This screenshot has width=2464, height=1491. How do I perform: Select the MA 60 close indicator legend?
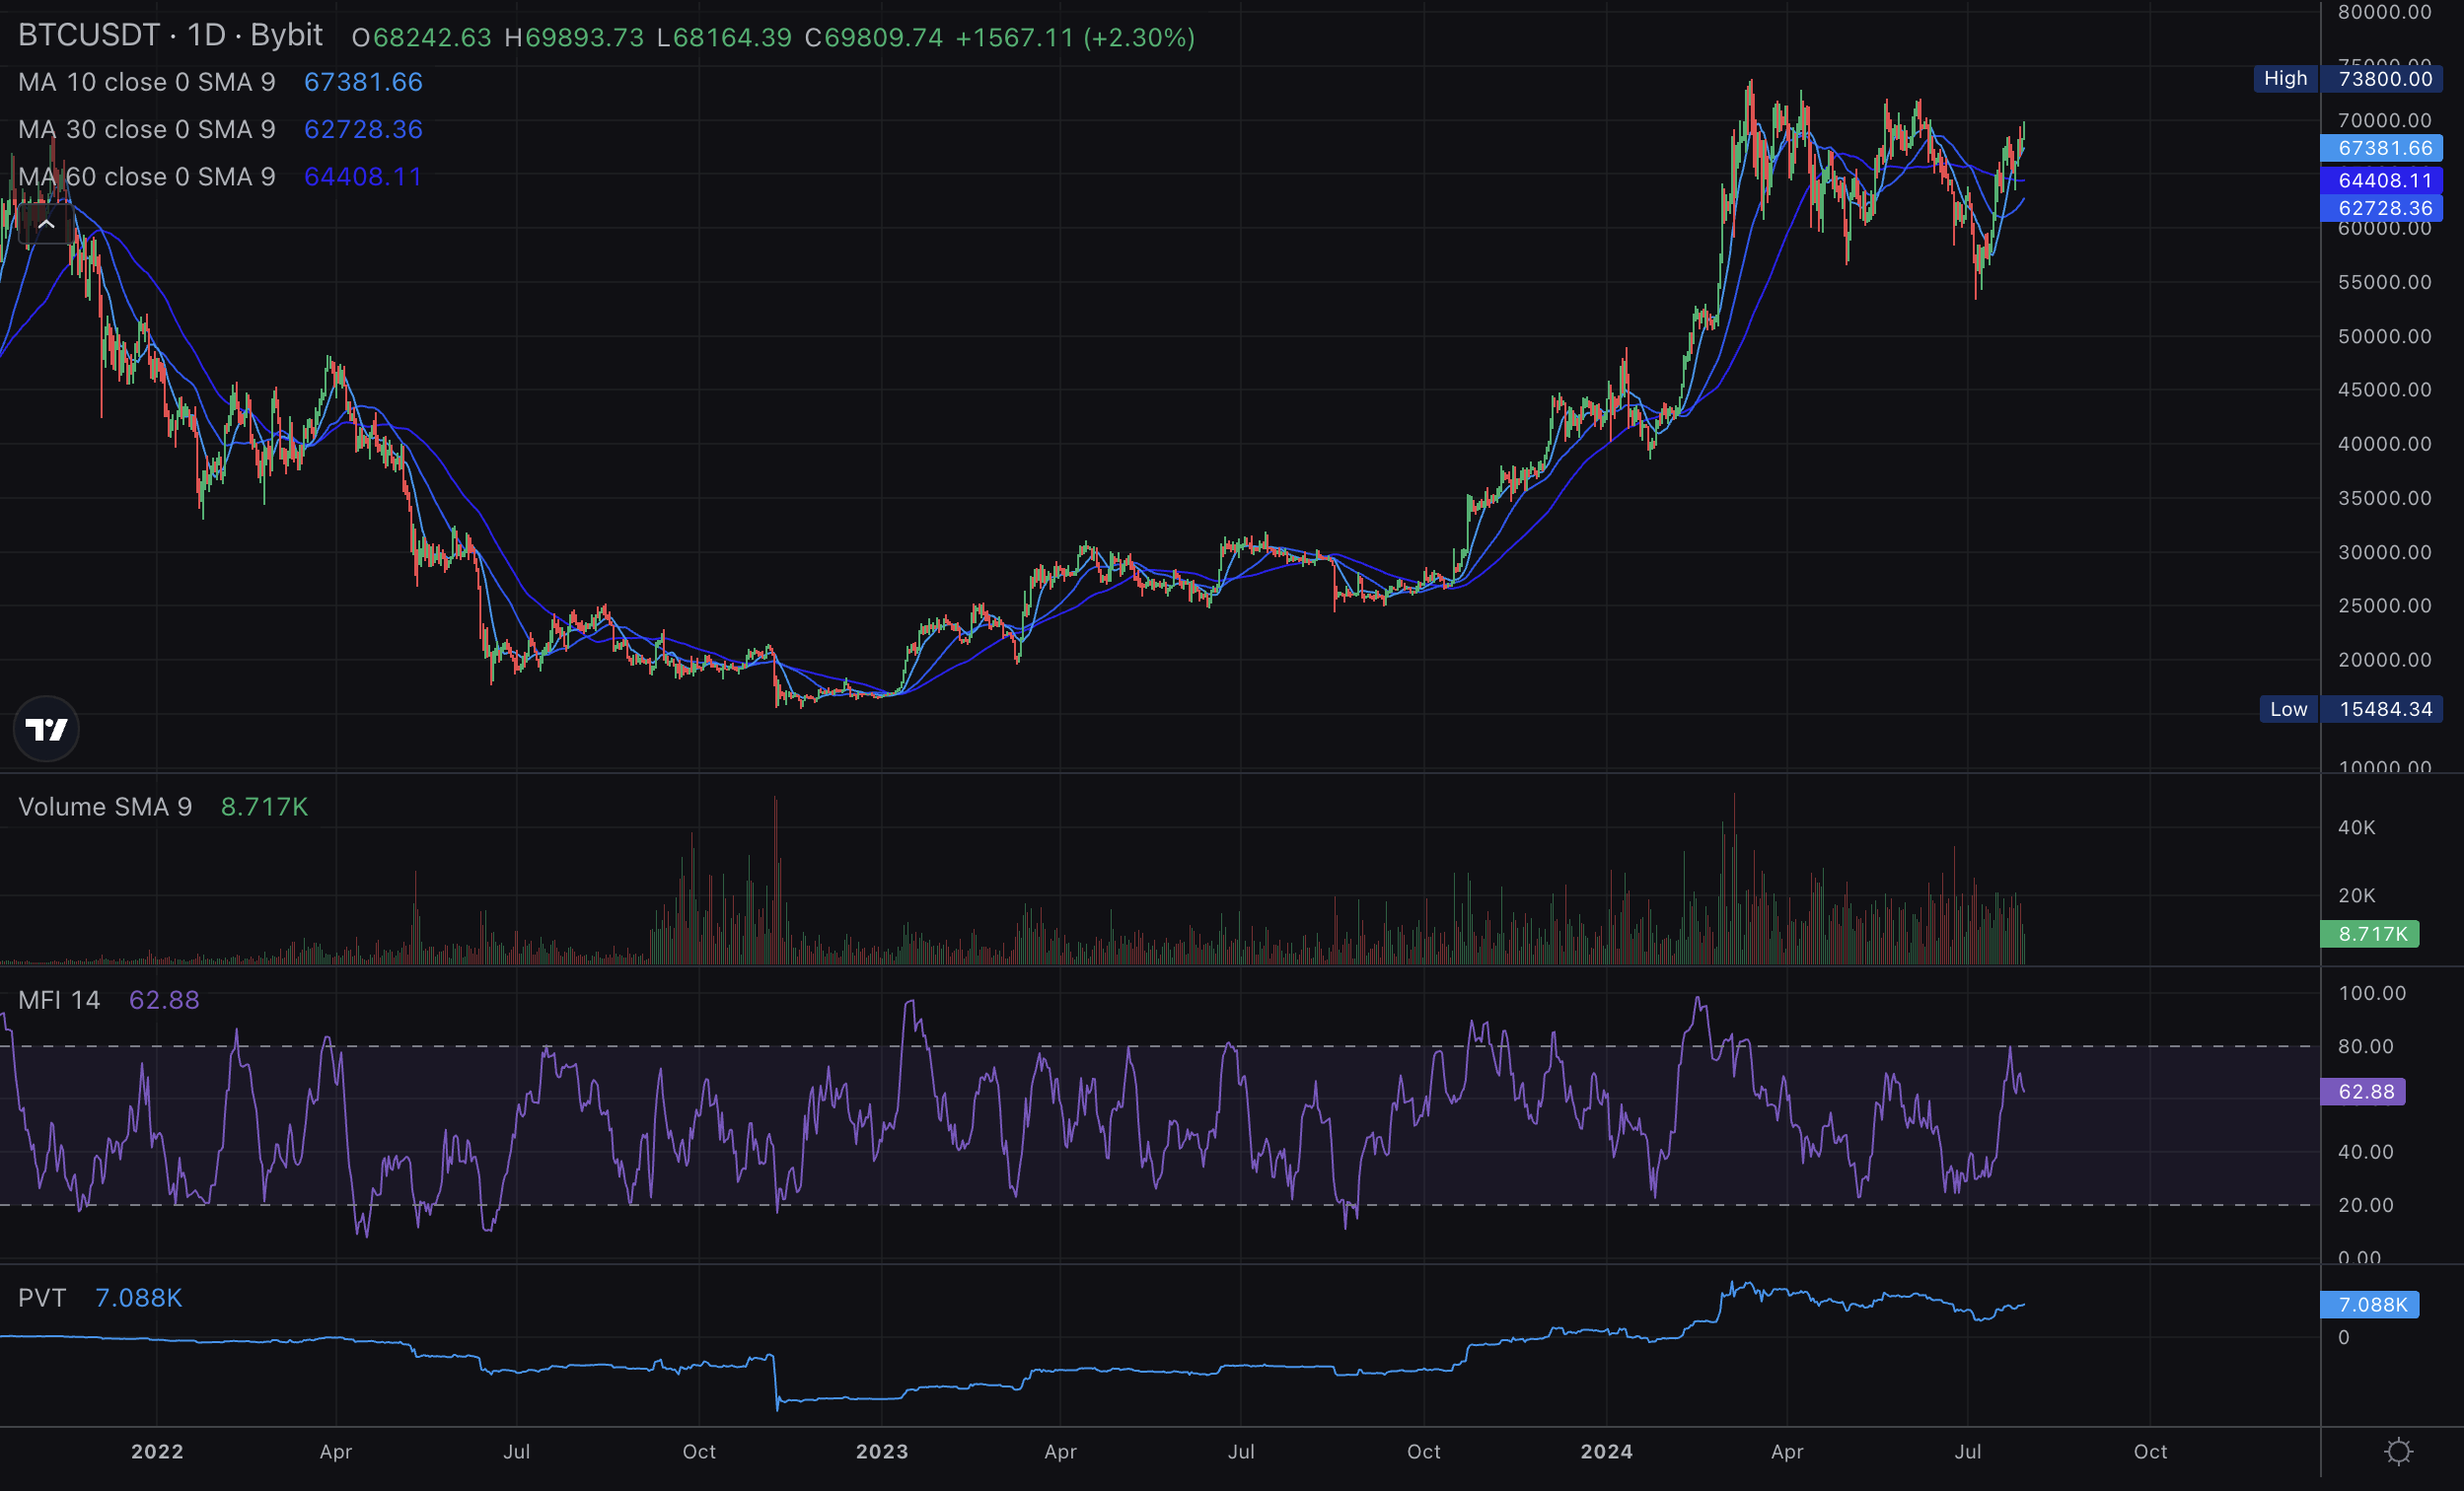coord(146,177)
